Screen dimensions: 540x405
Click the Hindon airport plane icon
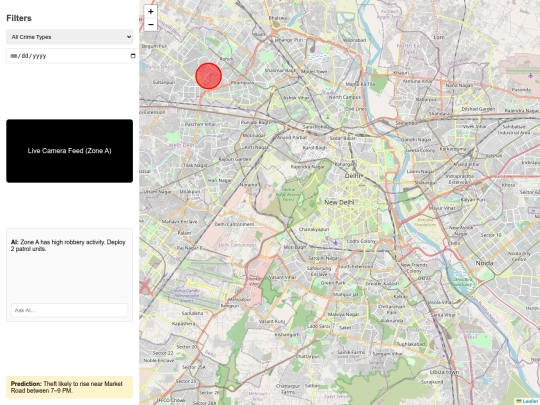click(x=531, y=75)
